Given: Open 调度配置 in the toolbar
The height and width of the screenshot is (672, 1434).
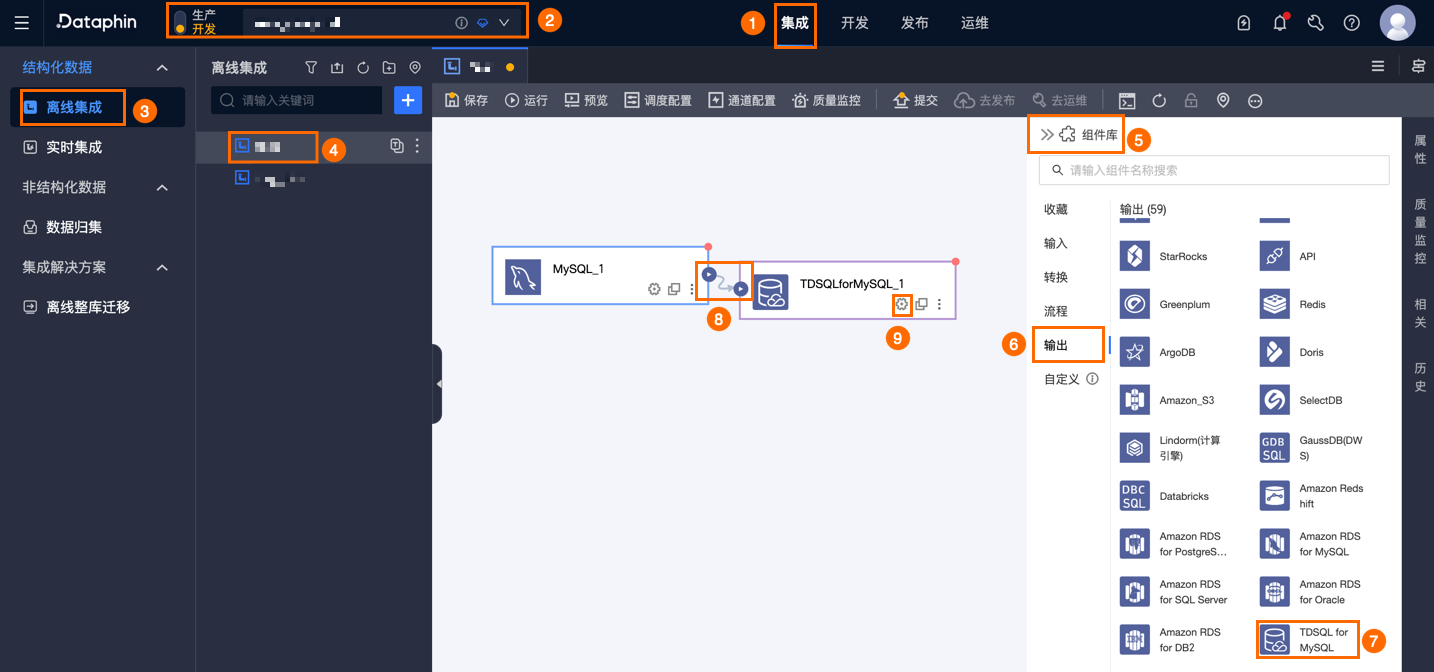Looking at the screenshot, I should [658, 100].
